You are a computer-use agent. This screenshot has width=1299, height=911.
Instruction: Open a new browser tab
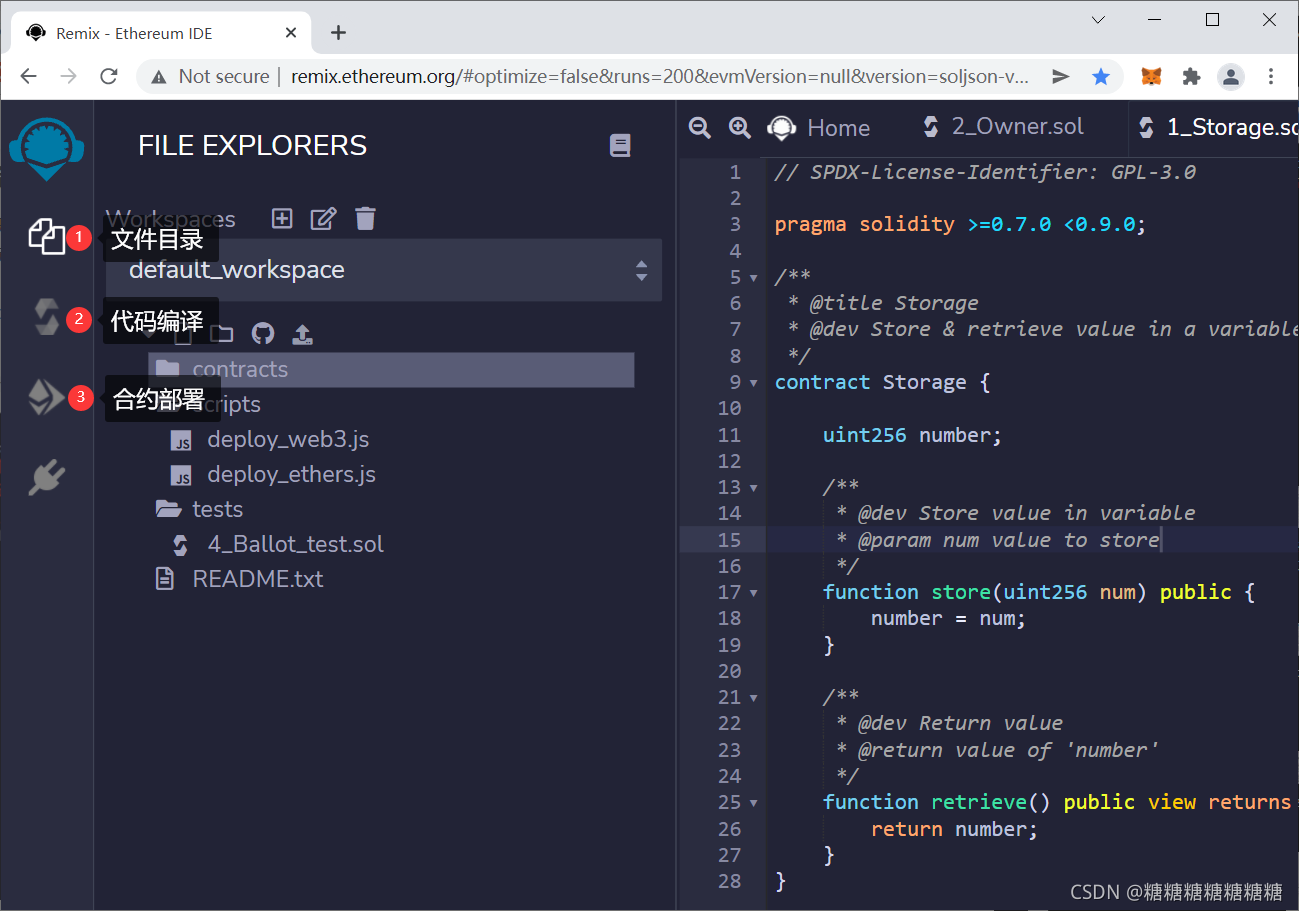[338, 32]
